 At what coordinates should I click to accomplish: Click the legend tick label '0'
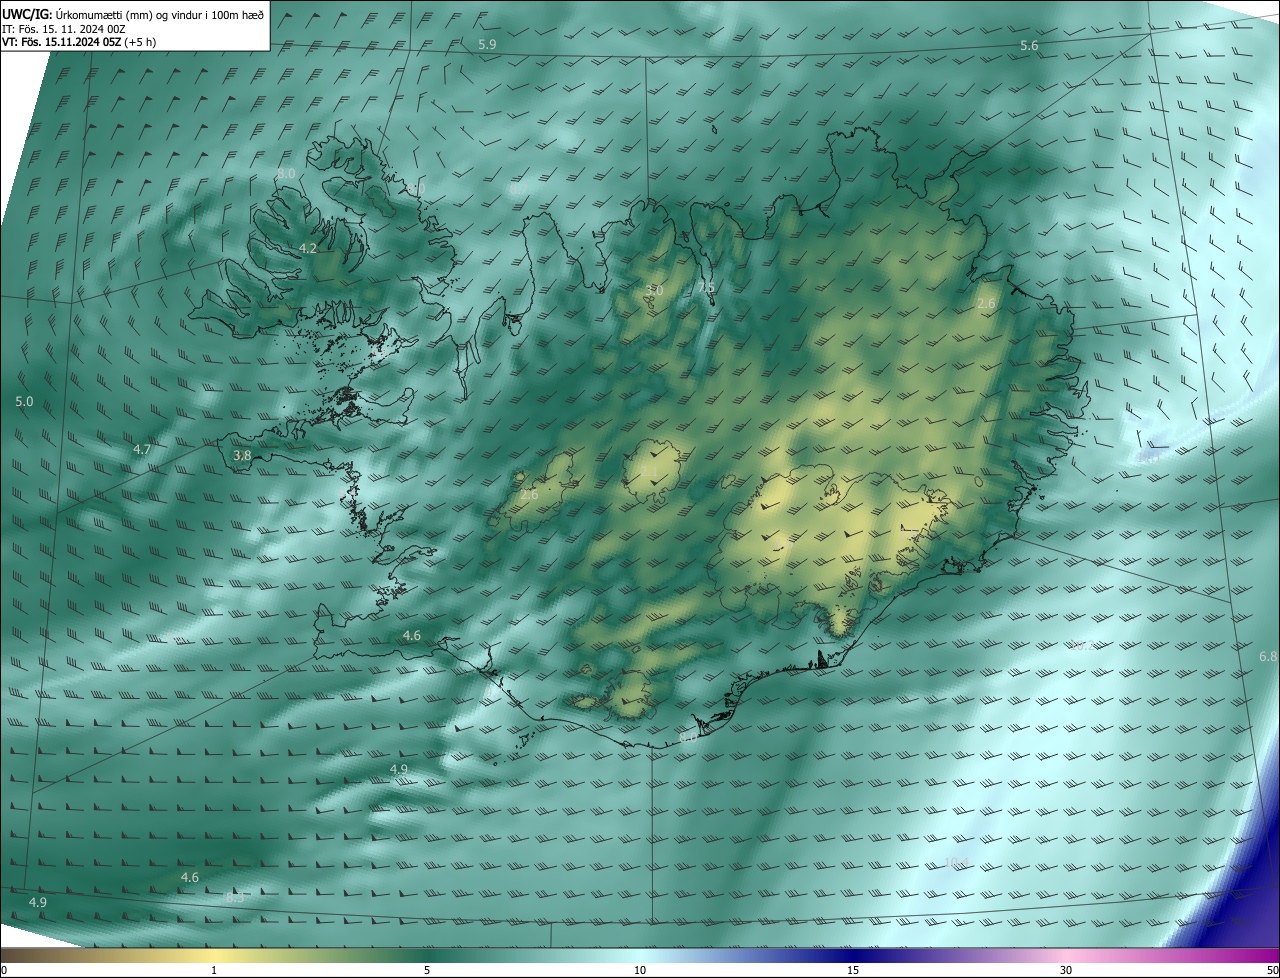[4, 970]
